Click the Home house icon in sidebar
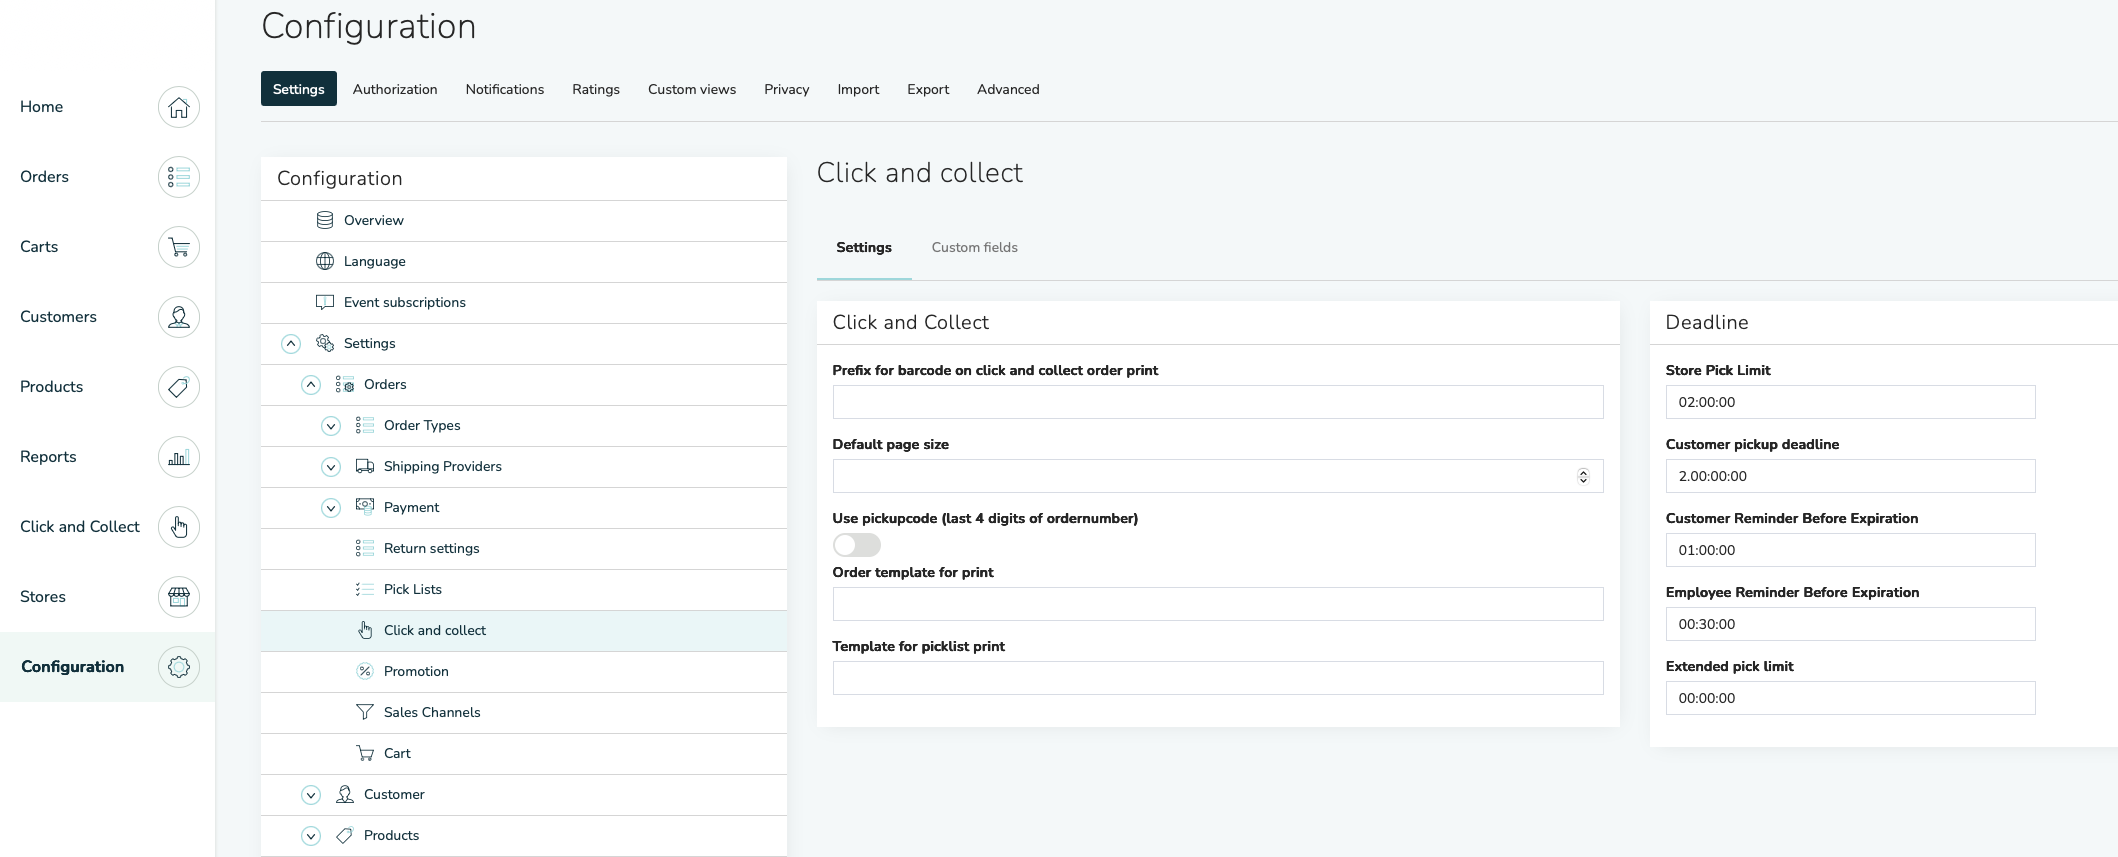This screenshot has height=857, width=2118. (179, 107)
